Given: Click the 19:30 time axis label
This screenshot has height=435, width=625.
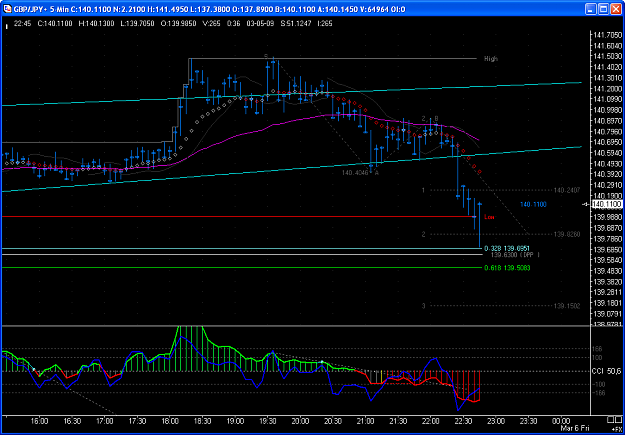Looking at the screenshot, I should coord(267,421).
